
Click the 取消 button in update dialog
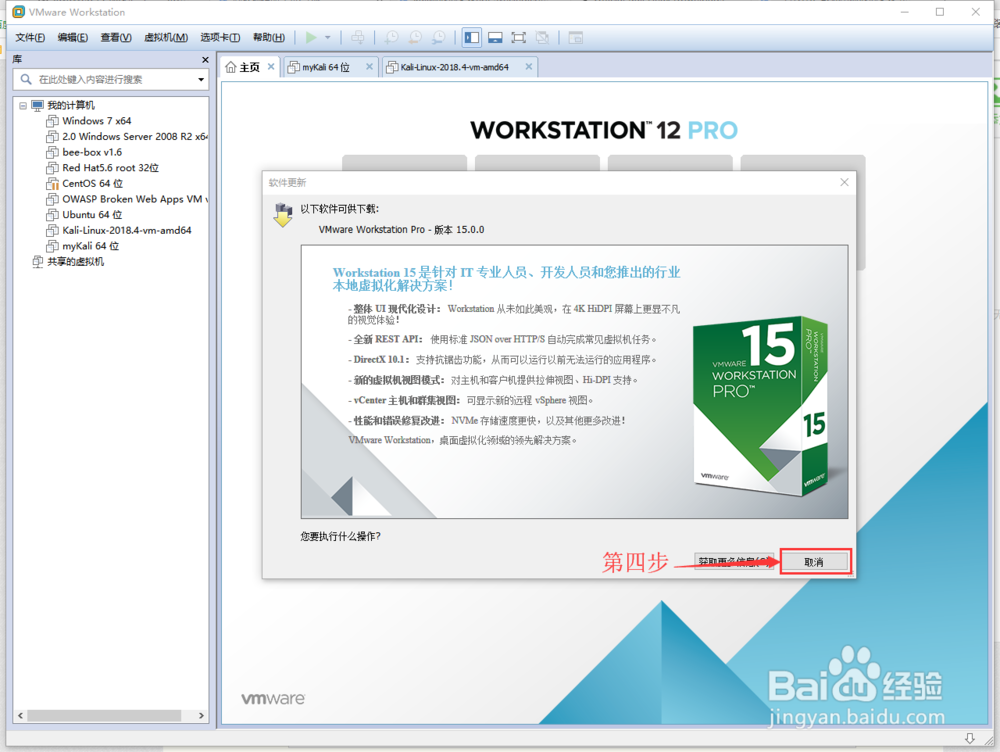814,562
